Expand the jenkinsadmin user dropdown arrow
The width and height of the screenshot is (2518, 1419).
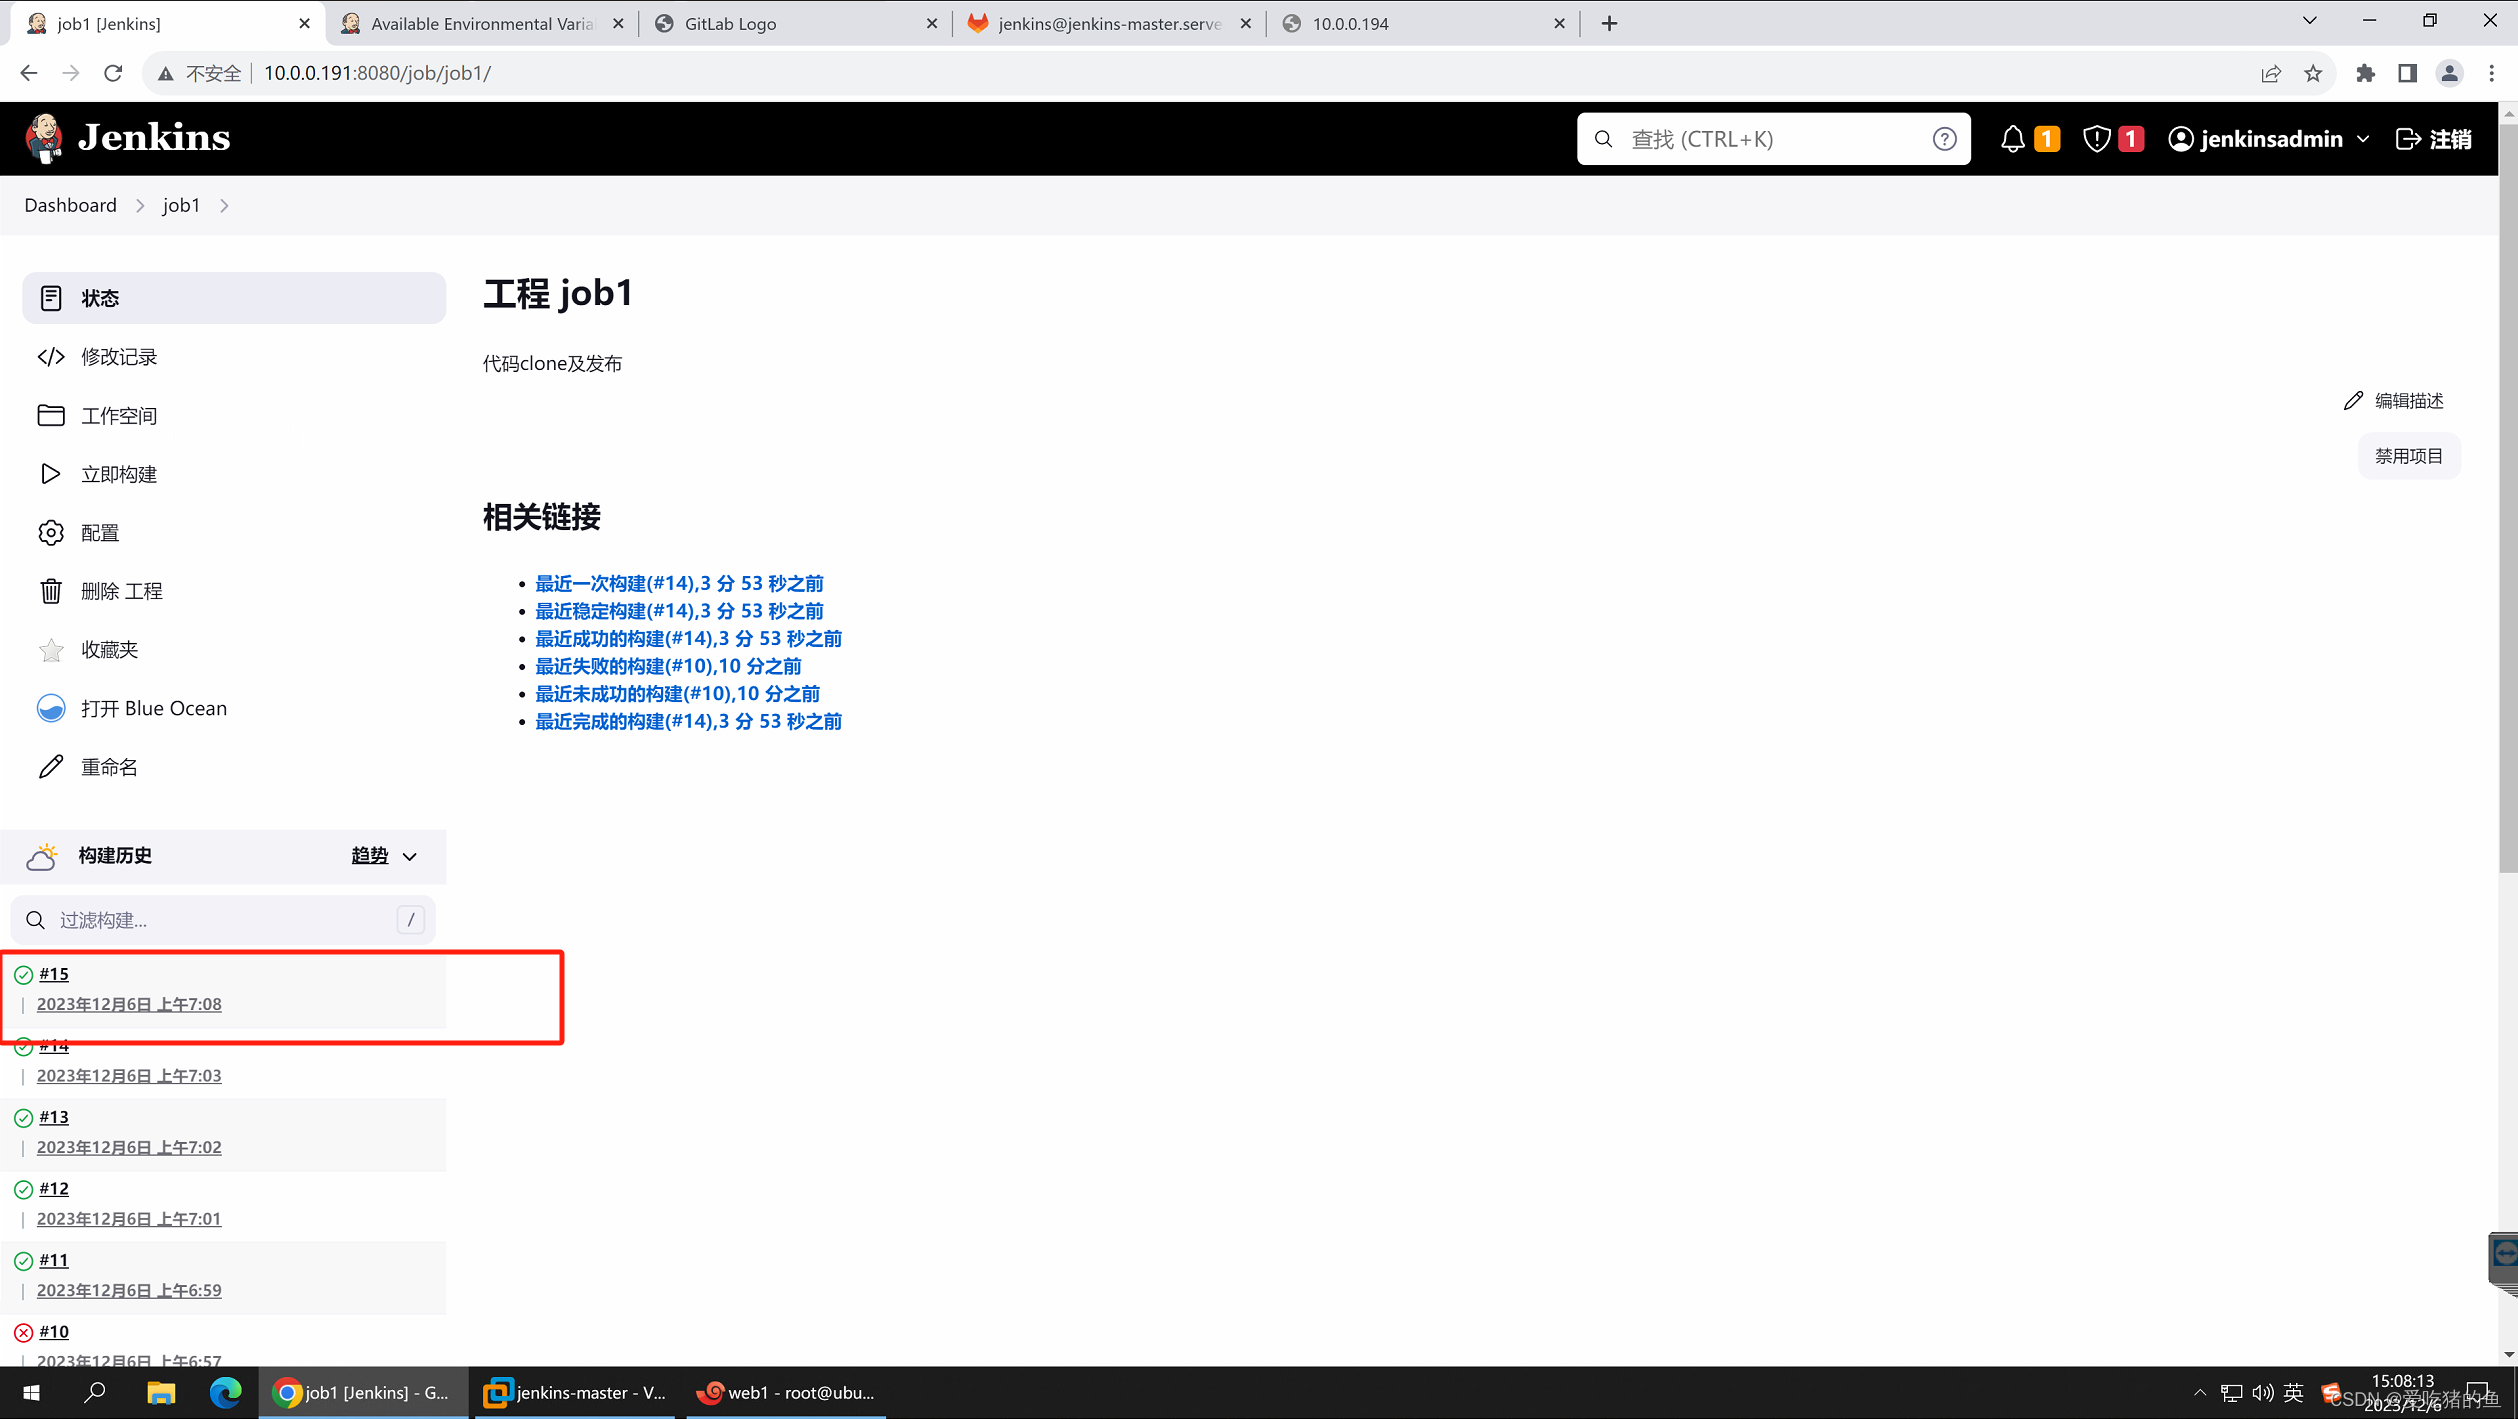tap(2364, 139)
